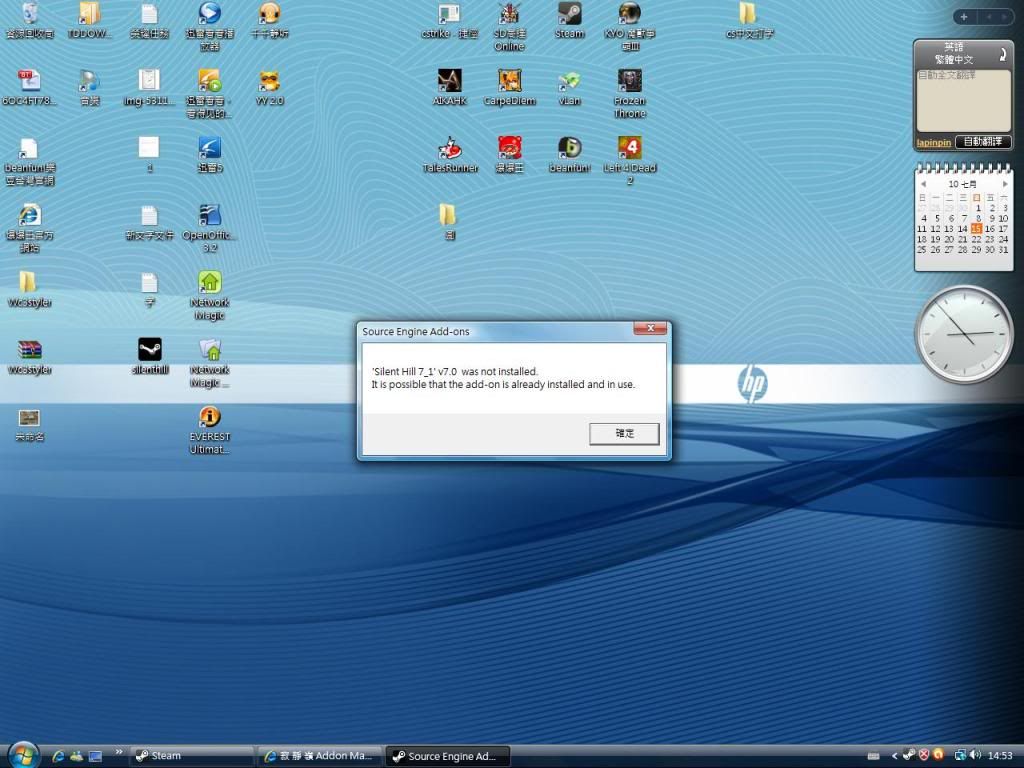This screenshot has width=1024, height=768.
Task: Open the EVEREST Ultimate desktop icon
Action: tap(209, 418)
